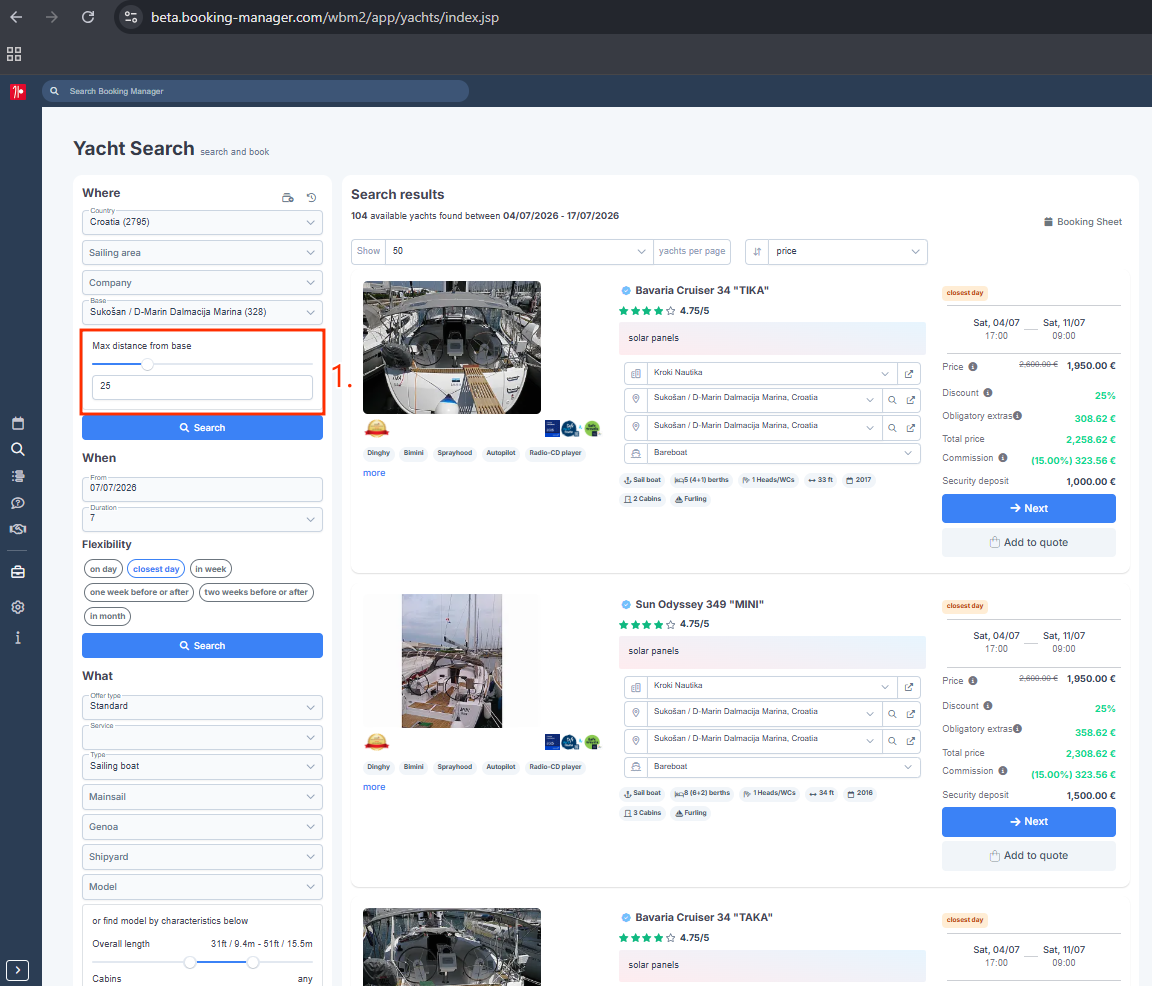Image resolution: width=1152 pixels, height=986 pixels.
Task: Click the briefcase icon in the sidebar
Action: [17, 570]
